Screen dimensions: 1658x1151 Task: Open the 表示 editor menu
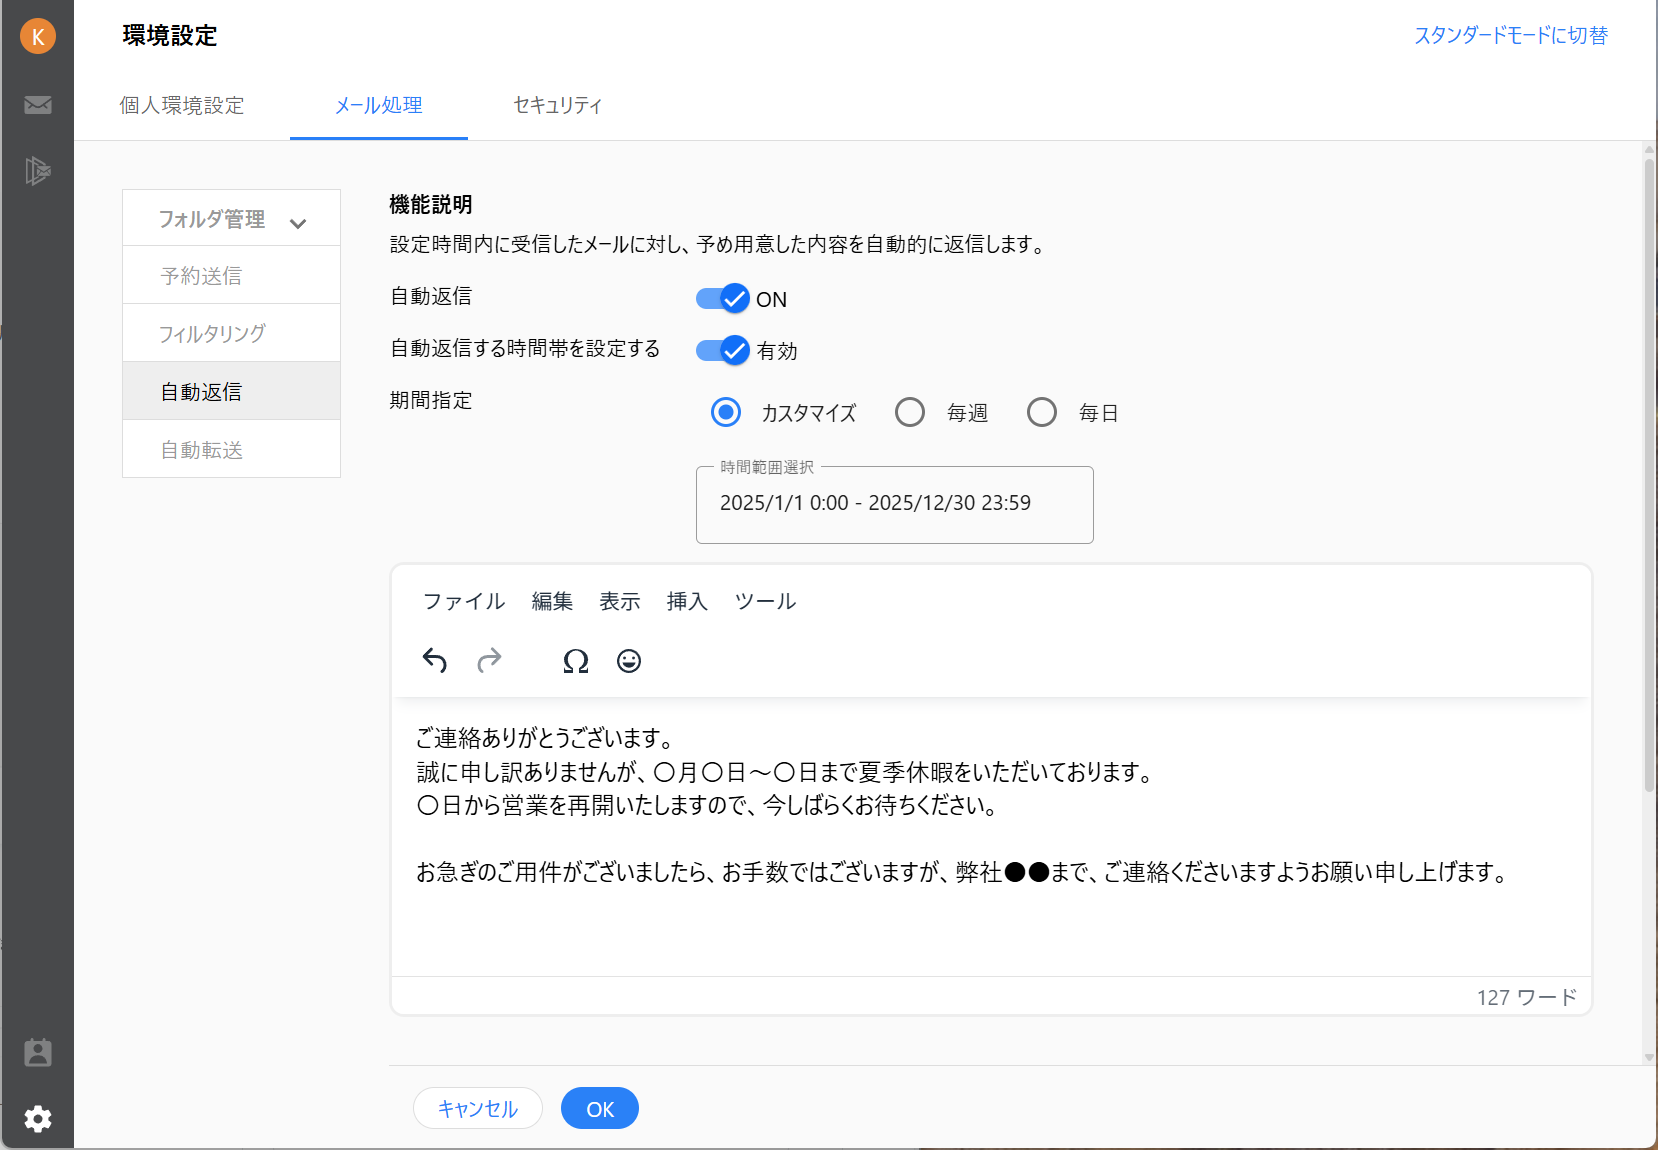(620, 601)
